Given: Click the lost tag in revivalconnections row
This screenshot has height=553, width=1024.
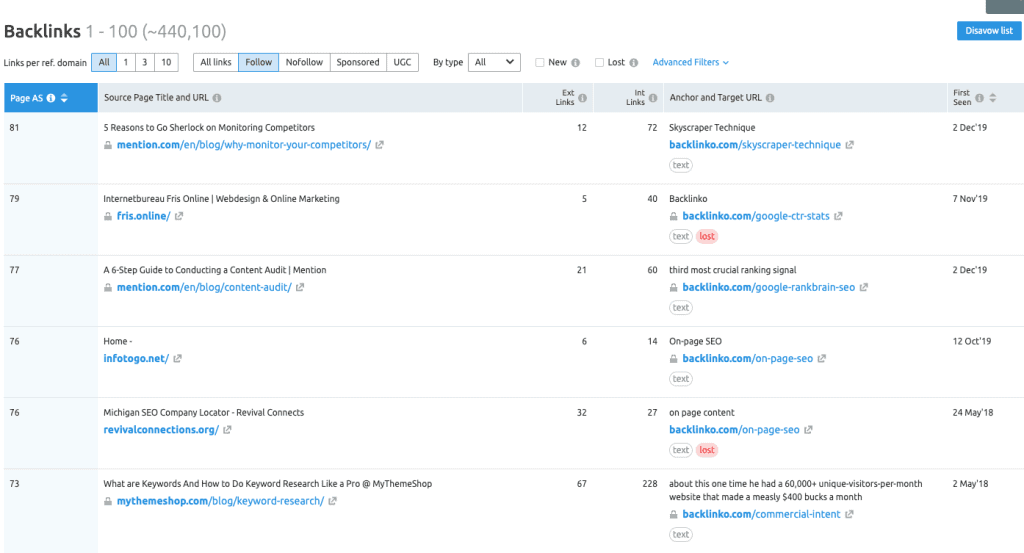Looking at the screenshot, I should [x=707, y=450].
